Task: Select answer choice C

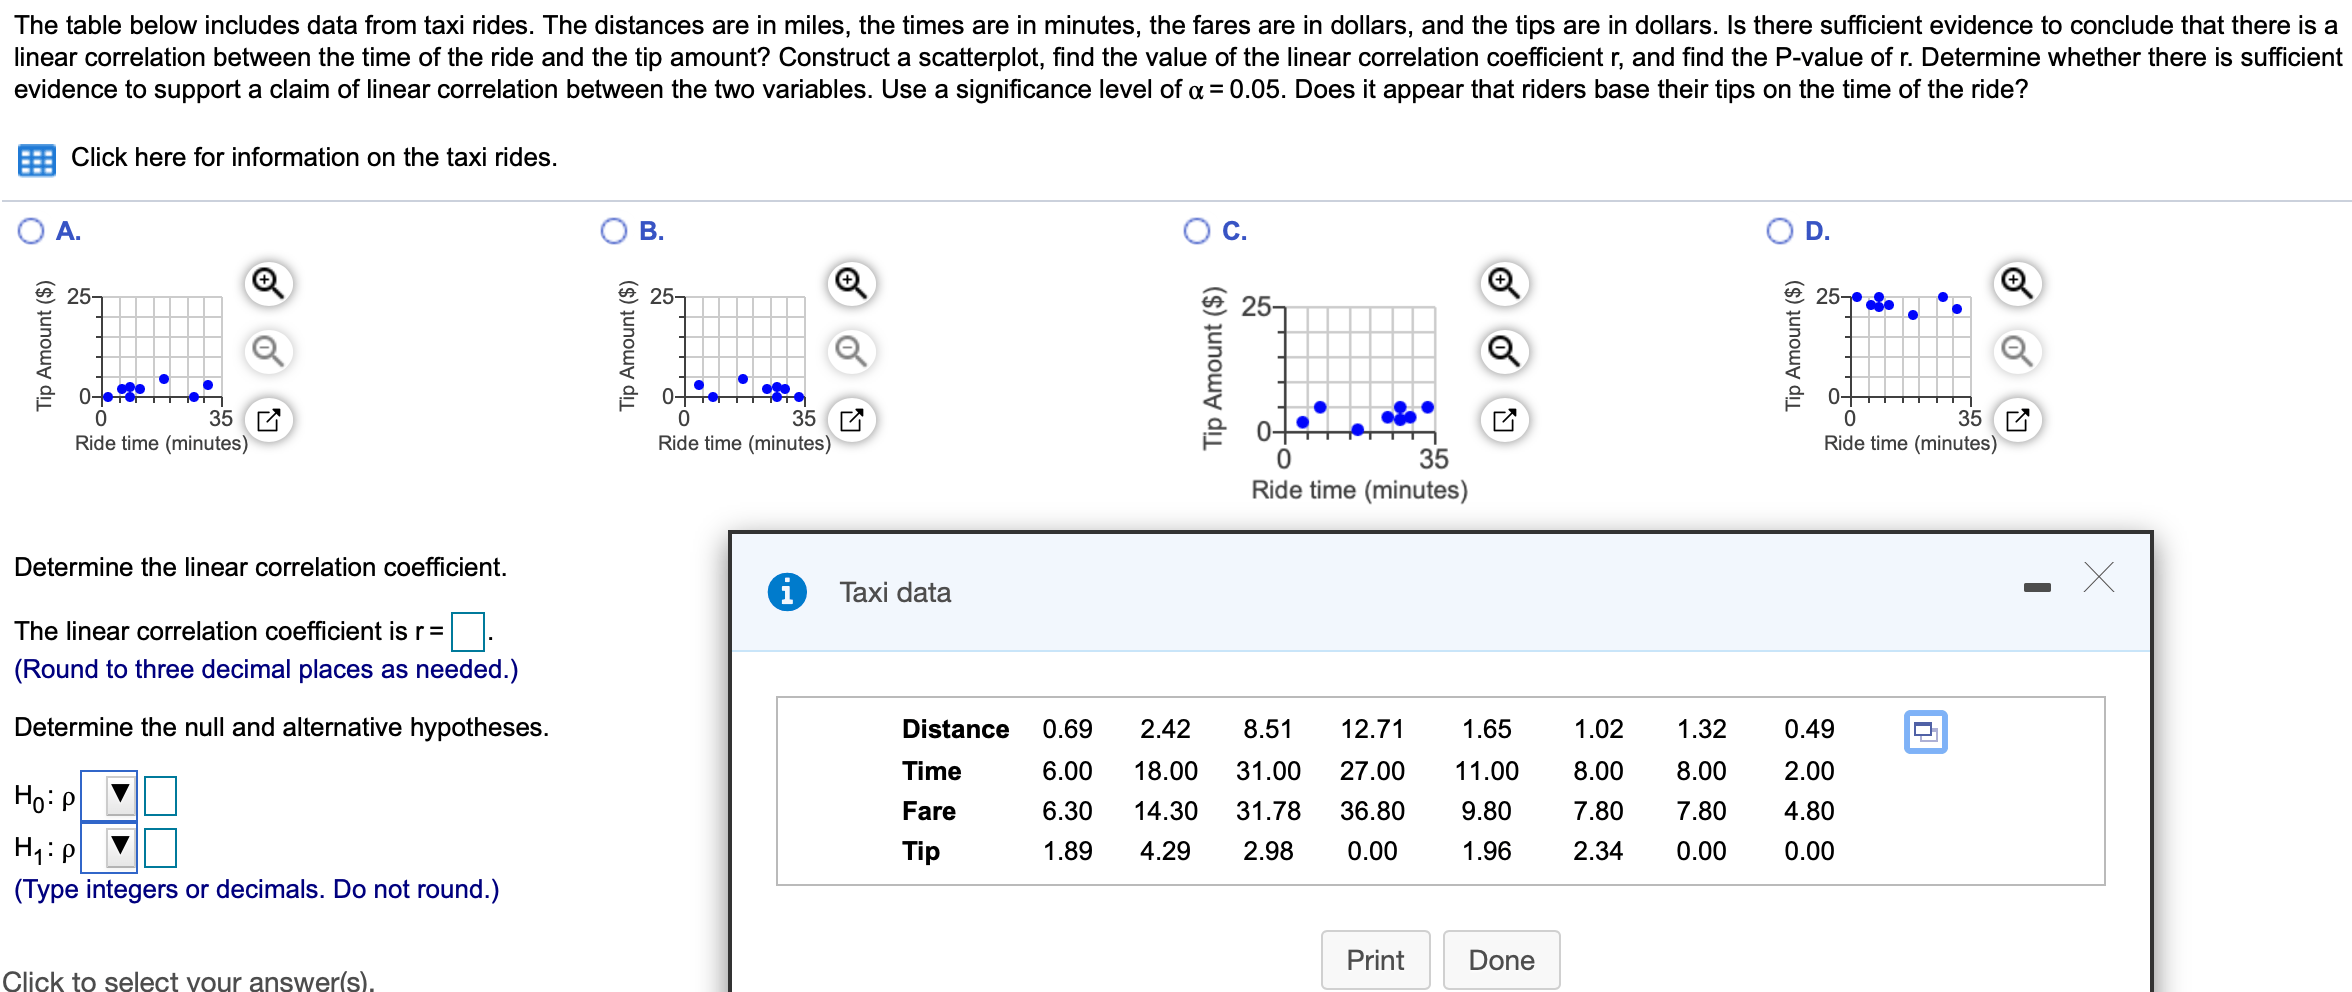Action: tap(1197, 231)
